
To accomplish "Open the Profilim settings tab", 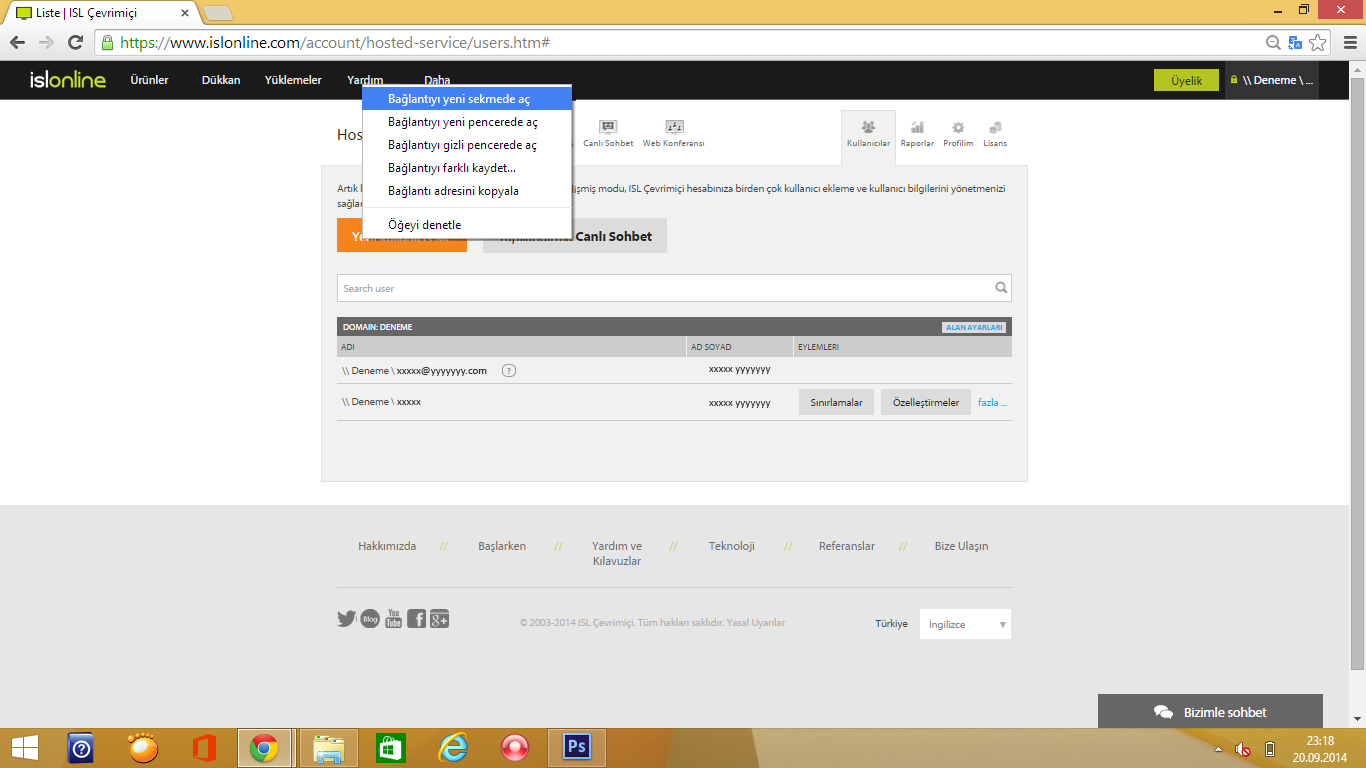I will [x=958, y=134].
